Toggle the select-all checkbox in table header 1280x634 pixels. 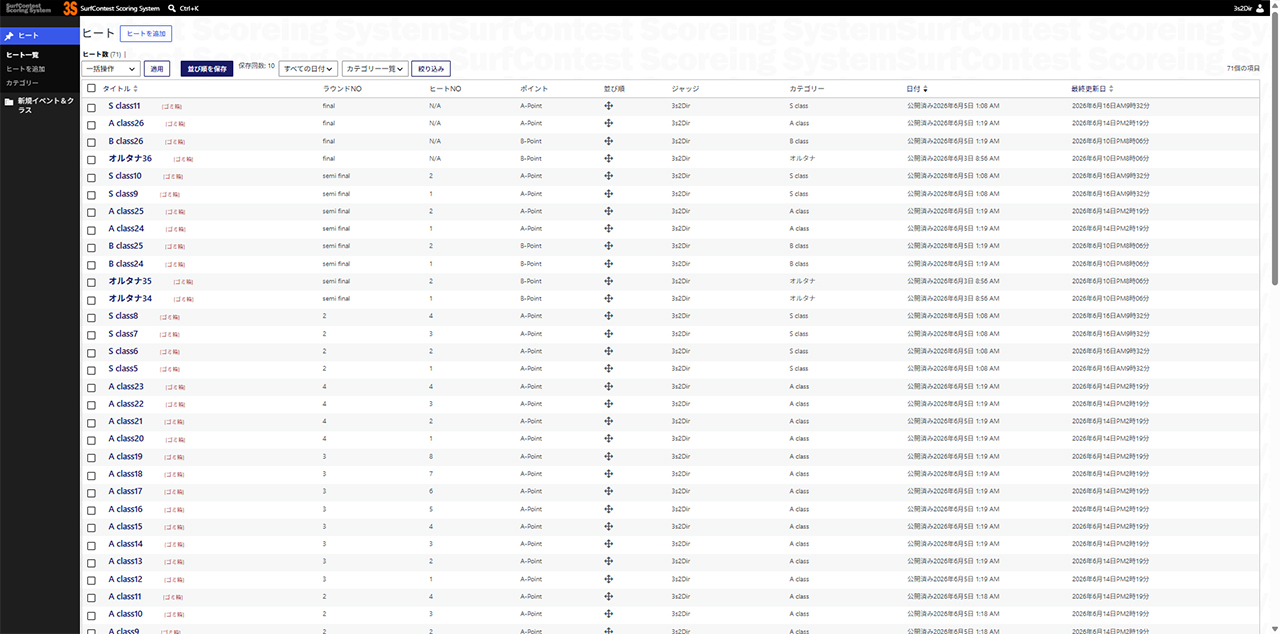tap(91, 88)
